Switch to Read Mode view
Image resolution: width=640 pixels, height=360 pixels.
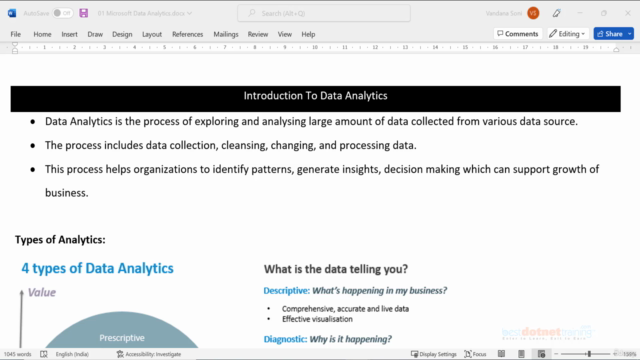tap(501, 354)
